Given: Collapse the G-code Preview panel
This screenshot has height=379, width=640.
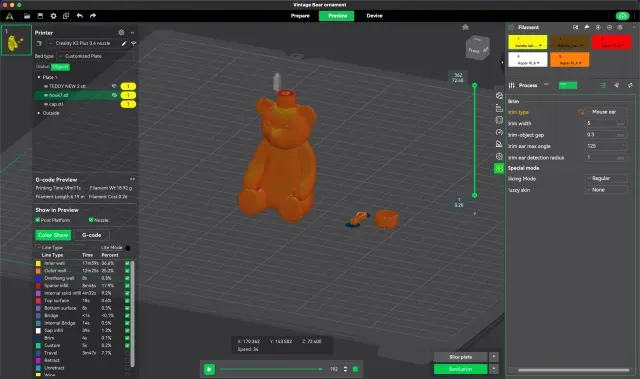Looking at the screenshot, I should (132, 179).
